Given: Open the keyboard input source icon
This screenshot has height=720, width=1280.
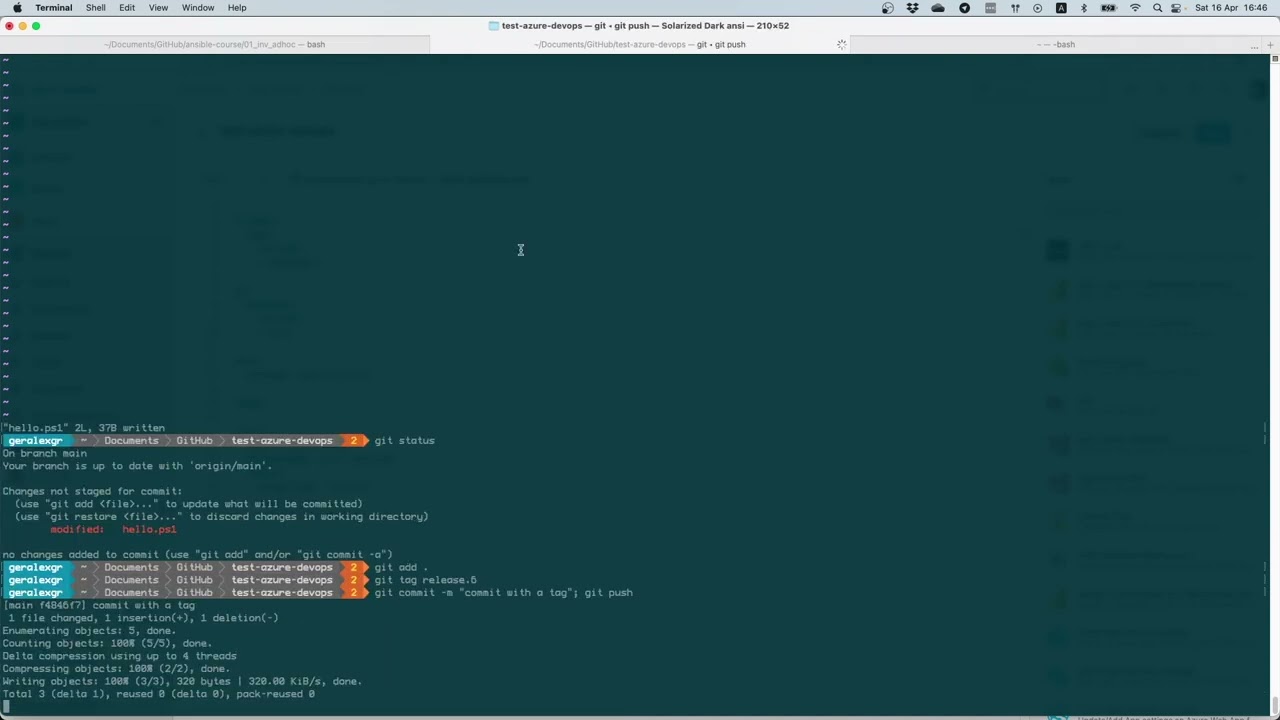Looking at the screenshot, I should pos(1061,8).
